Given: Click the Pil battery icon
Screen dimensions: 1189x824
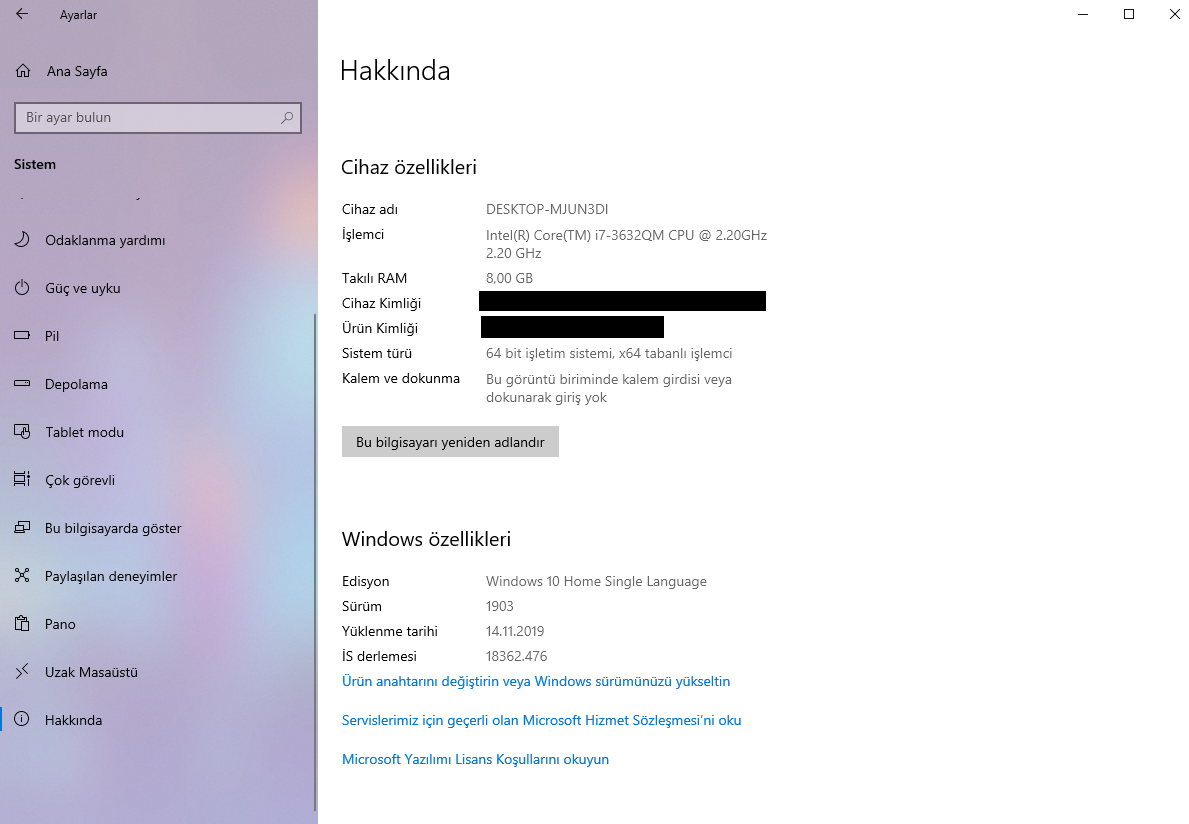Looking at the screenshot, I should click(x=22, y=335).
